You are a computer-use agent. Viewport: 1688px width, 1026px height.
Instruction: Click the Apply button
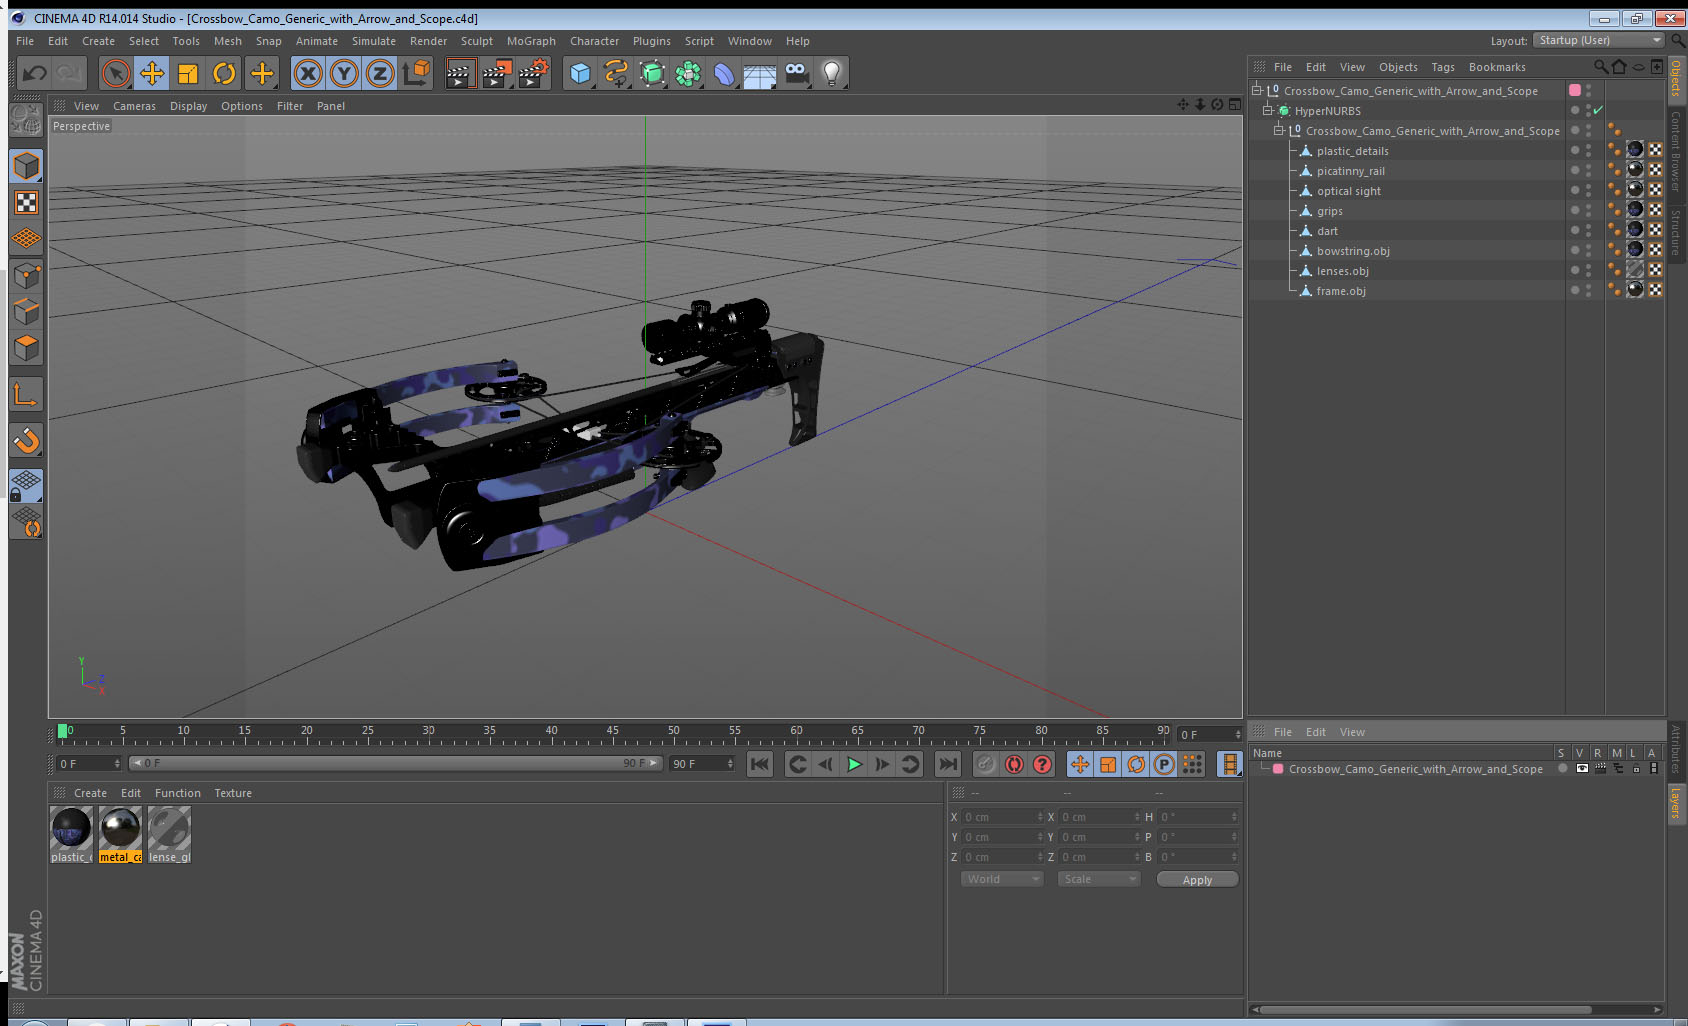(1197, 880)
